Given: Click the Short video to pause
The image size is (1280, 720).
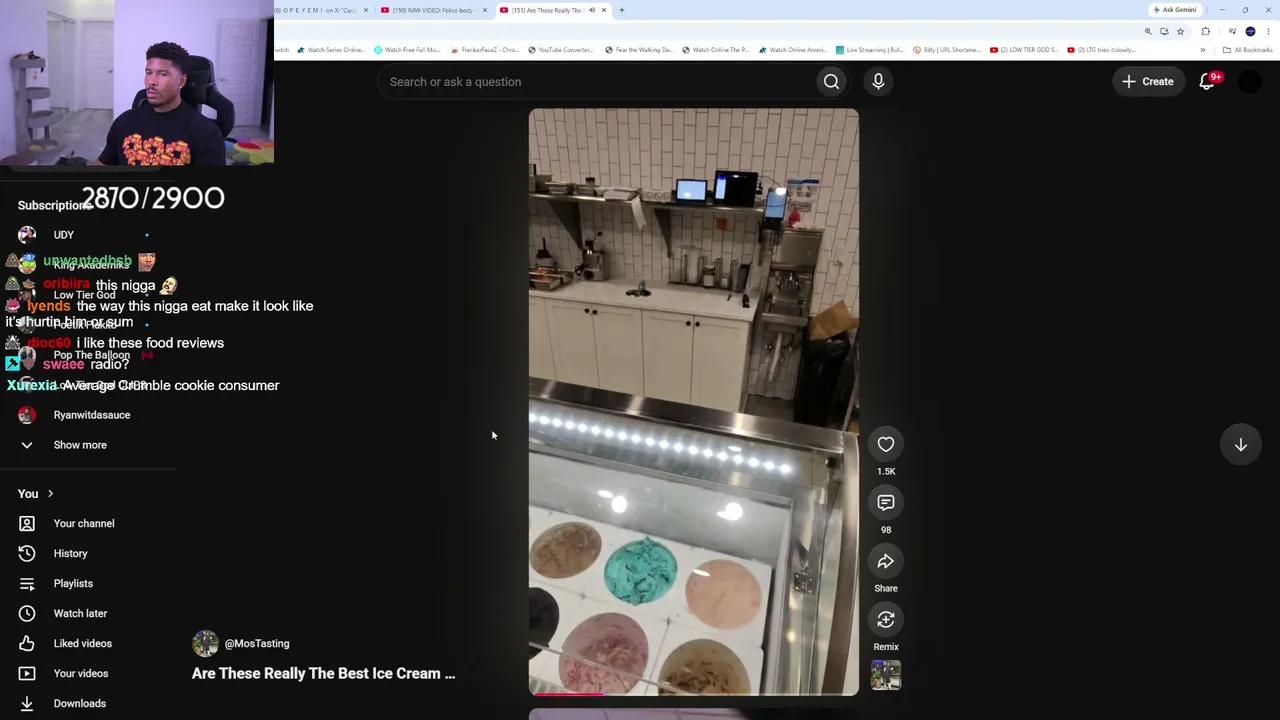Looking at the screenshot, I should 693,400.
